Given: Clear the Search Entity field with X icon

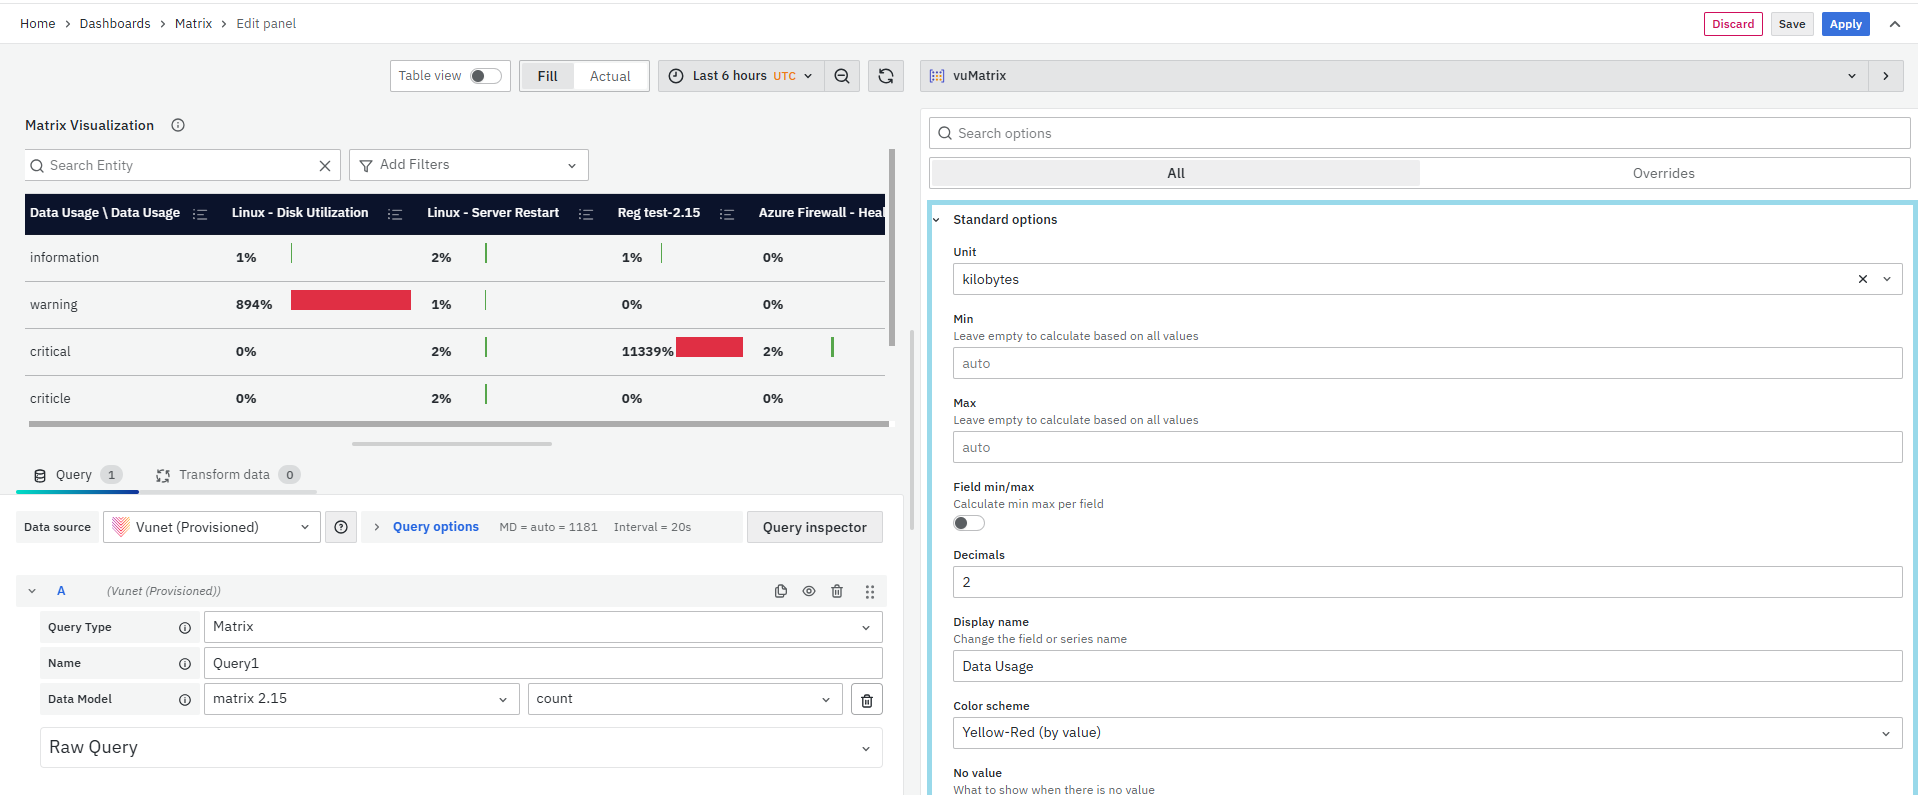Looking at the screenshot, I should pyautogui.click(x=325, y=166).
